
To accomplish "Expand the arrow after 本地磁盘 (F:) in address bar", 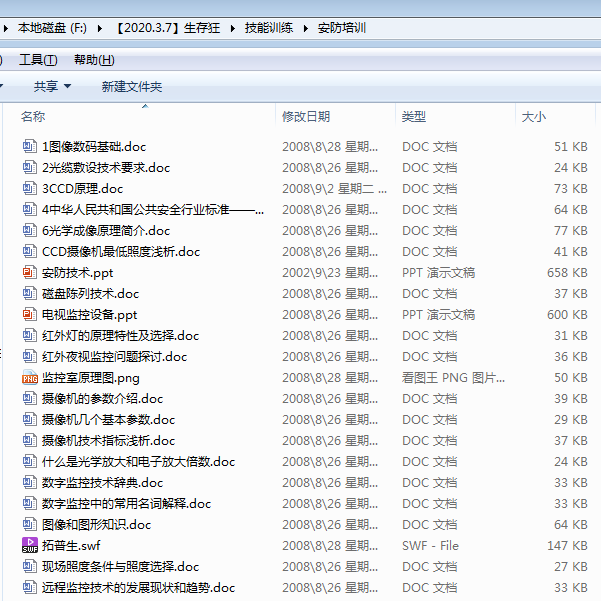I will coord(100,28).
